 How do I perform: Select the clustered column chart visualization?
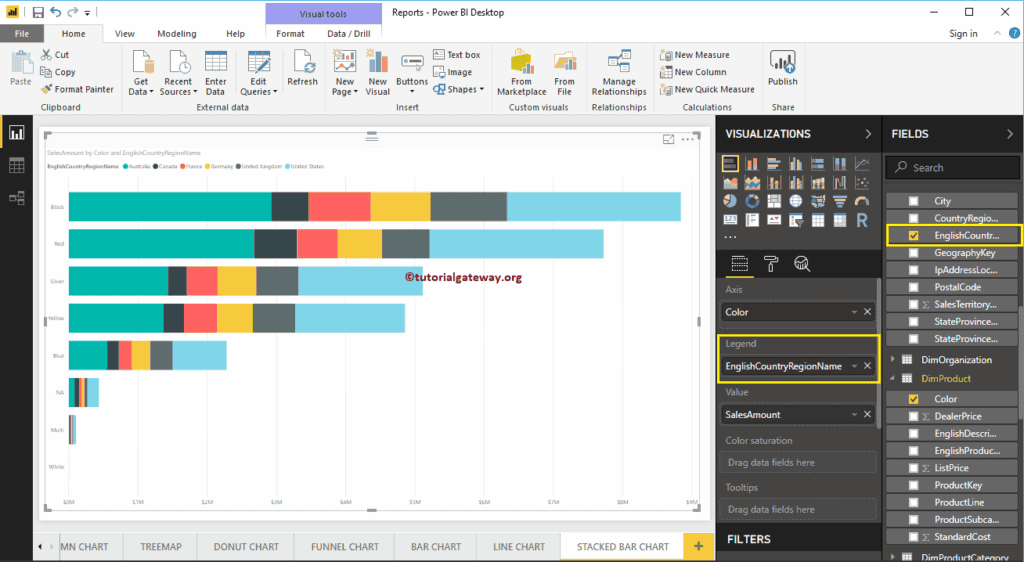(x=795, y=164)
